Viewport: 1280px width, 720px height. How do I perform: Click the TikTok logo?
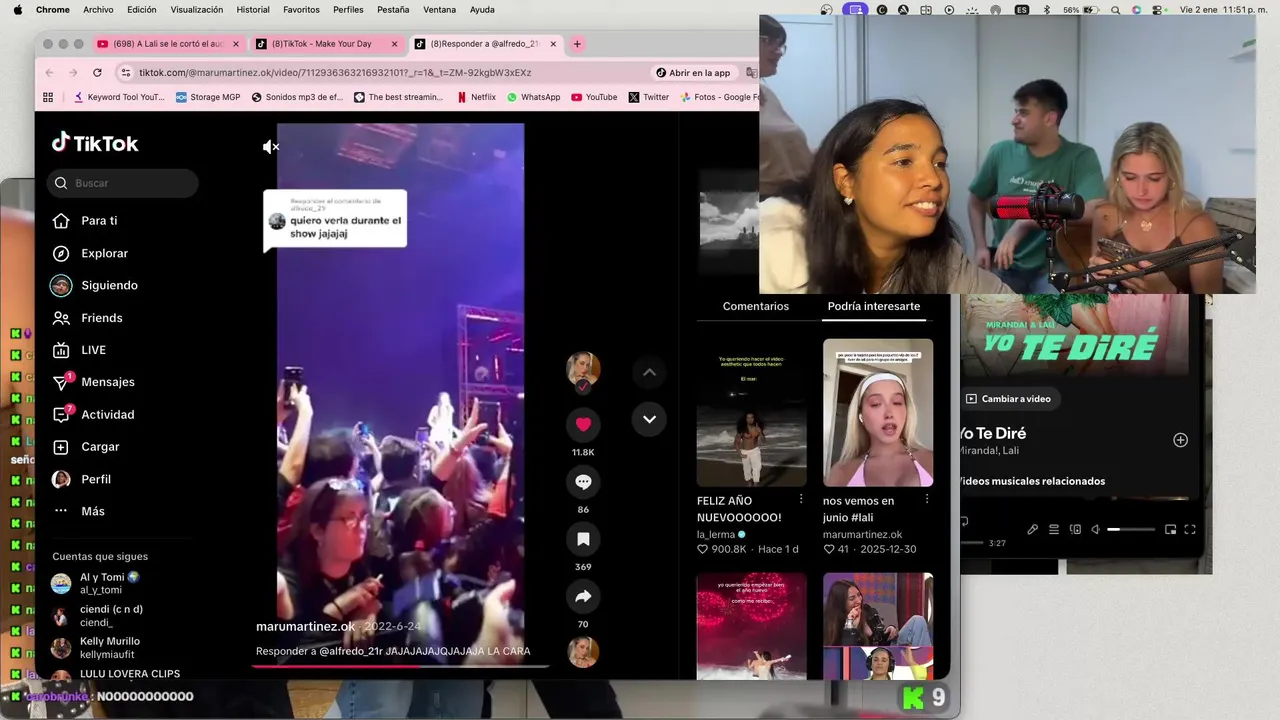click(x=95, y=143)
